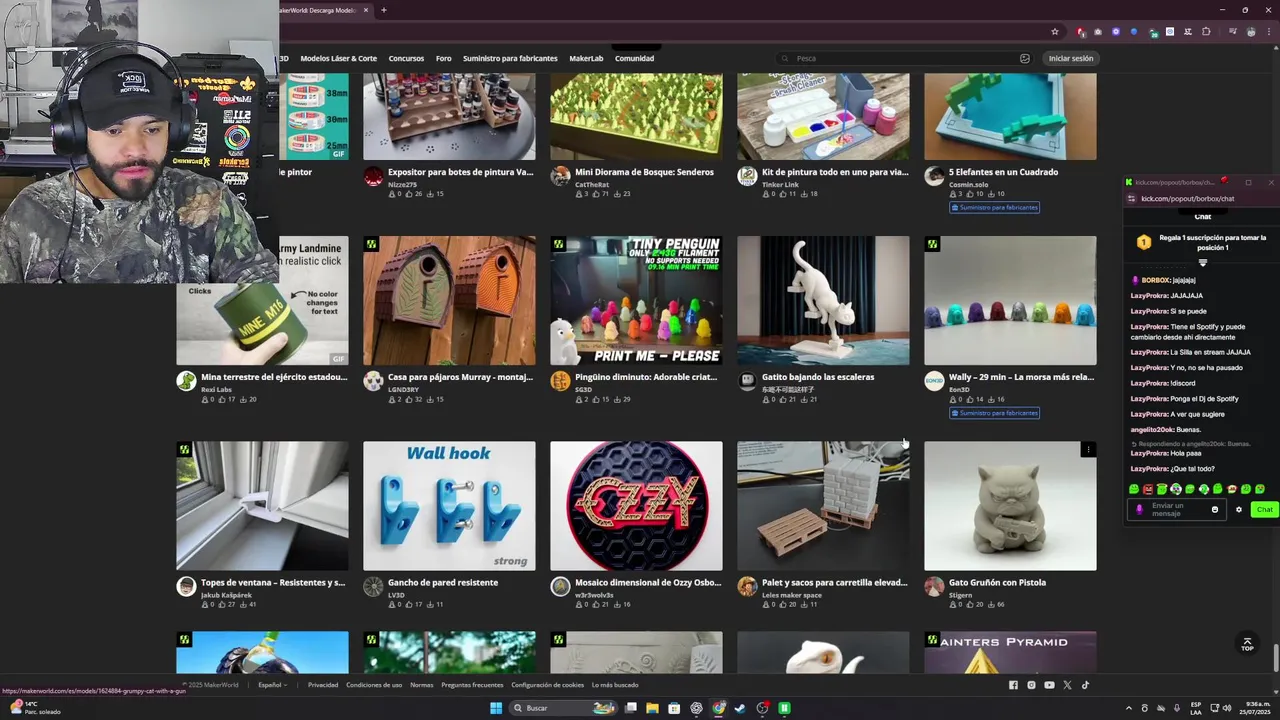
Task: Open the browser profile avatar
Action: point(1251,32)
